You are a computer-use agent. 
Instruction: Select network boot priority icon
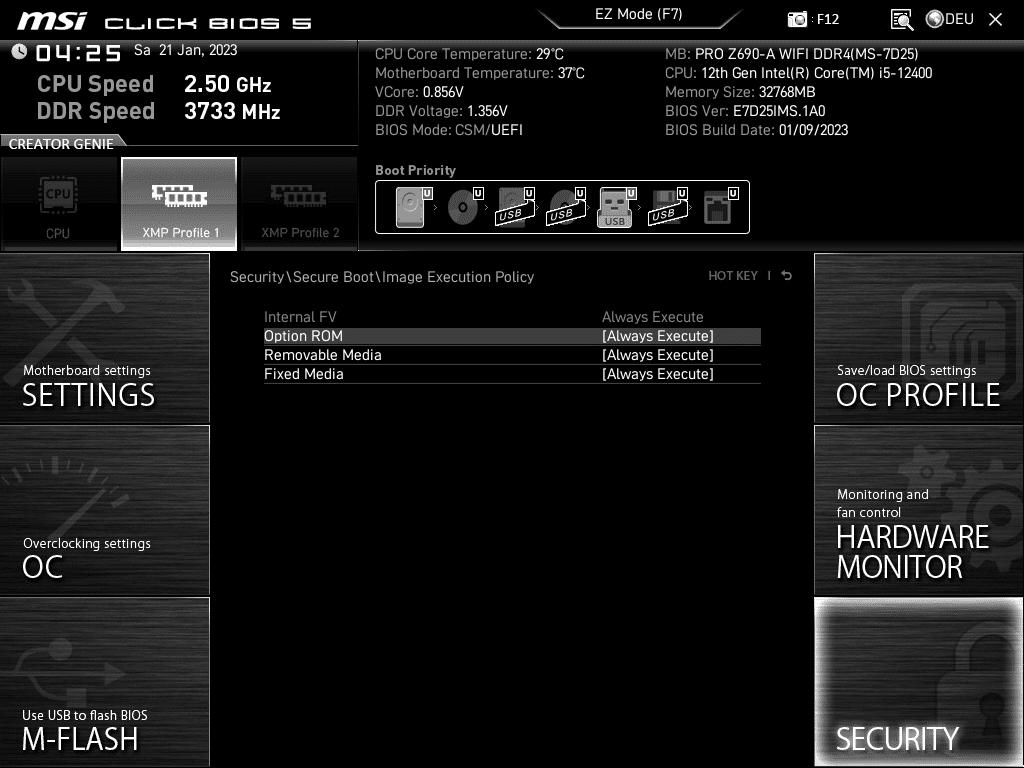pos(720,207)
